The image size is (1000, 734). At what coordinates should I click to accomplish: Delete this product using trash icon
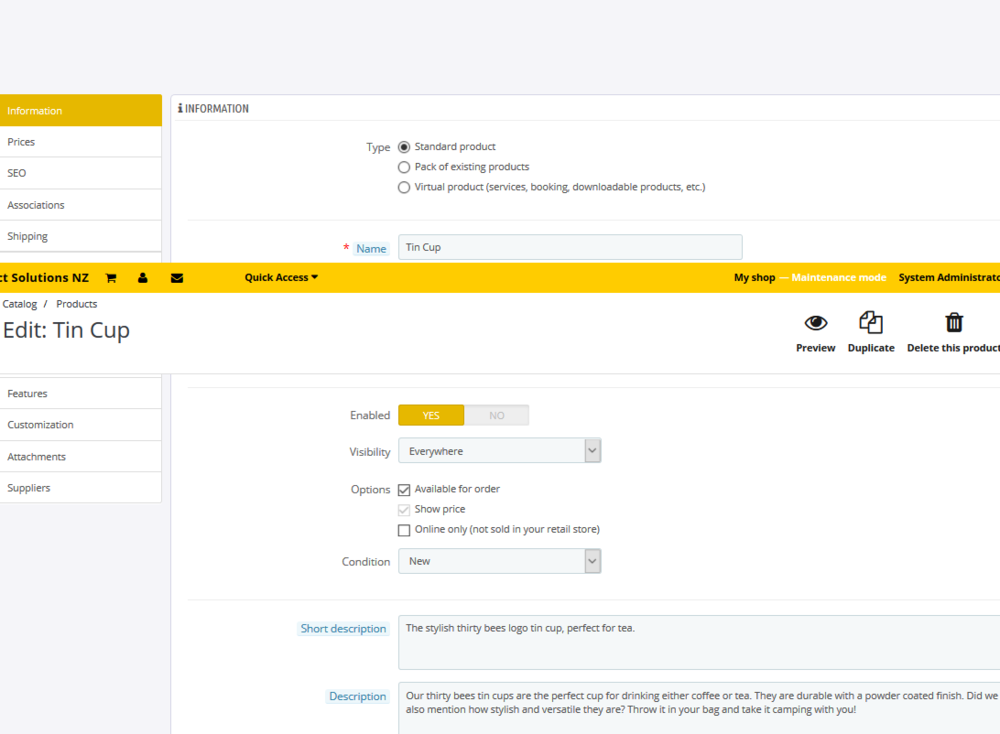pos(953,322)
